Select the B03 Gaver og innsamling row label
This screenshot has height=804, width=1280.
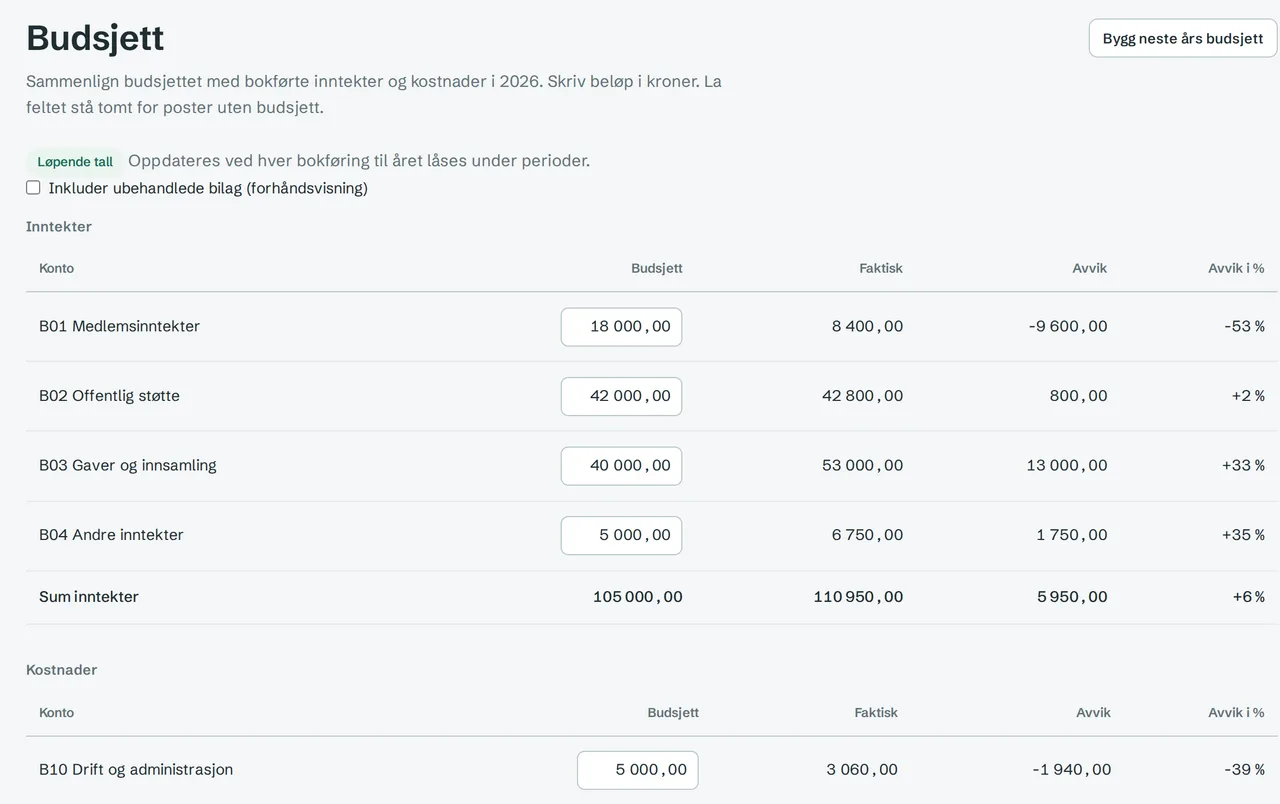coord(128,465)
